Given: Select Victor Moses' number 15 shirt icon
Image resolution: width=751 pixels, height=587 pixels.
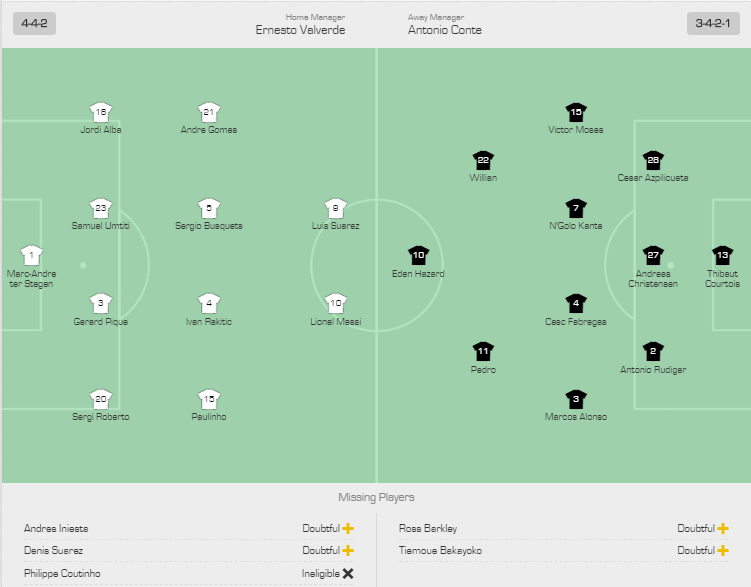Looking at the screenshot, I should 576,113.
